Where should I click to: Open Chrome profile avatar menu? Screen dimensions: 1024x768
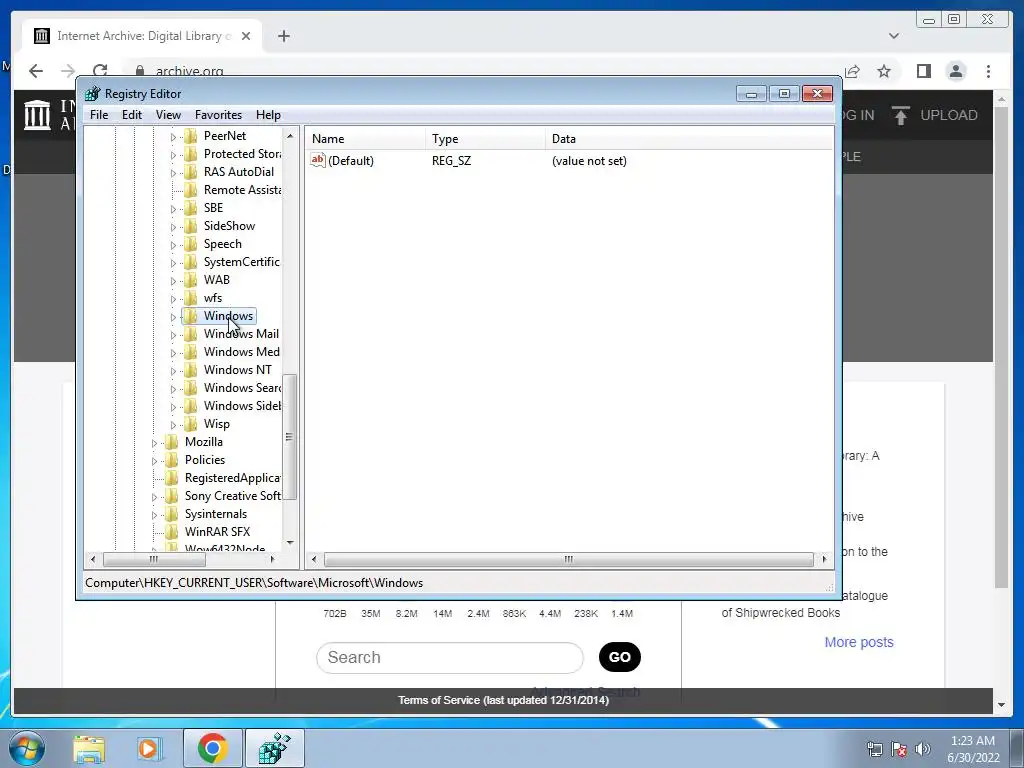[x=956, y=71]
